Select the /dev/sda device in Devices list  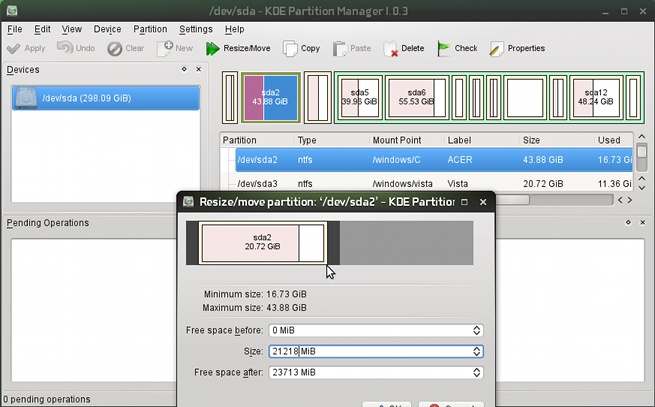coord(85,98)
